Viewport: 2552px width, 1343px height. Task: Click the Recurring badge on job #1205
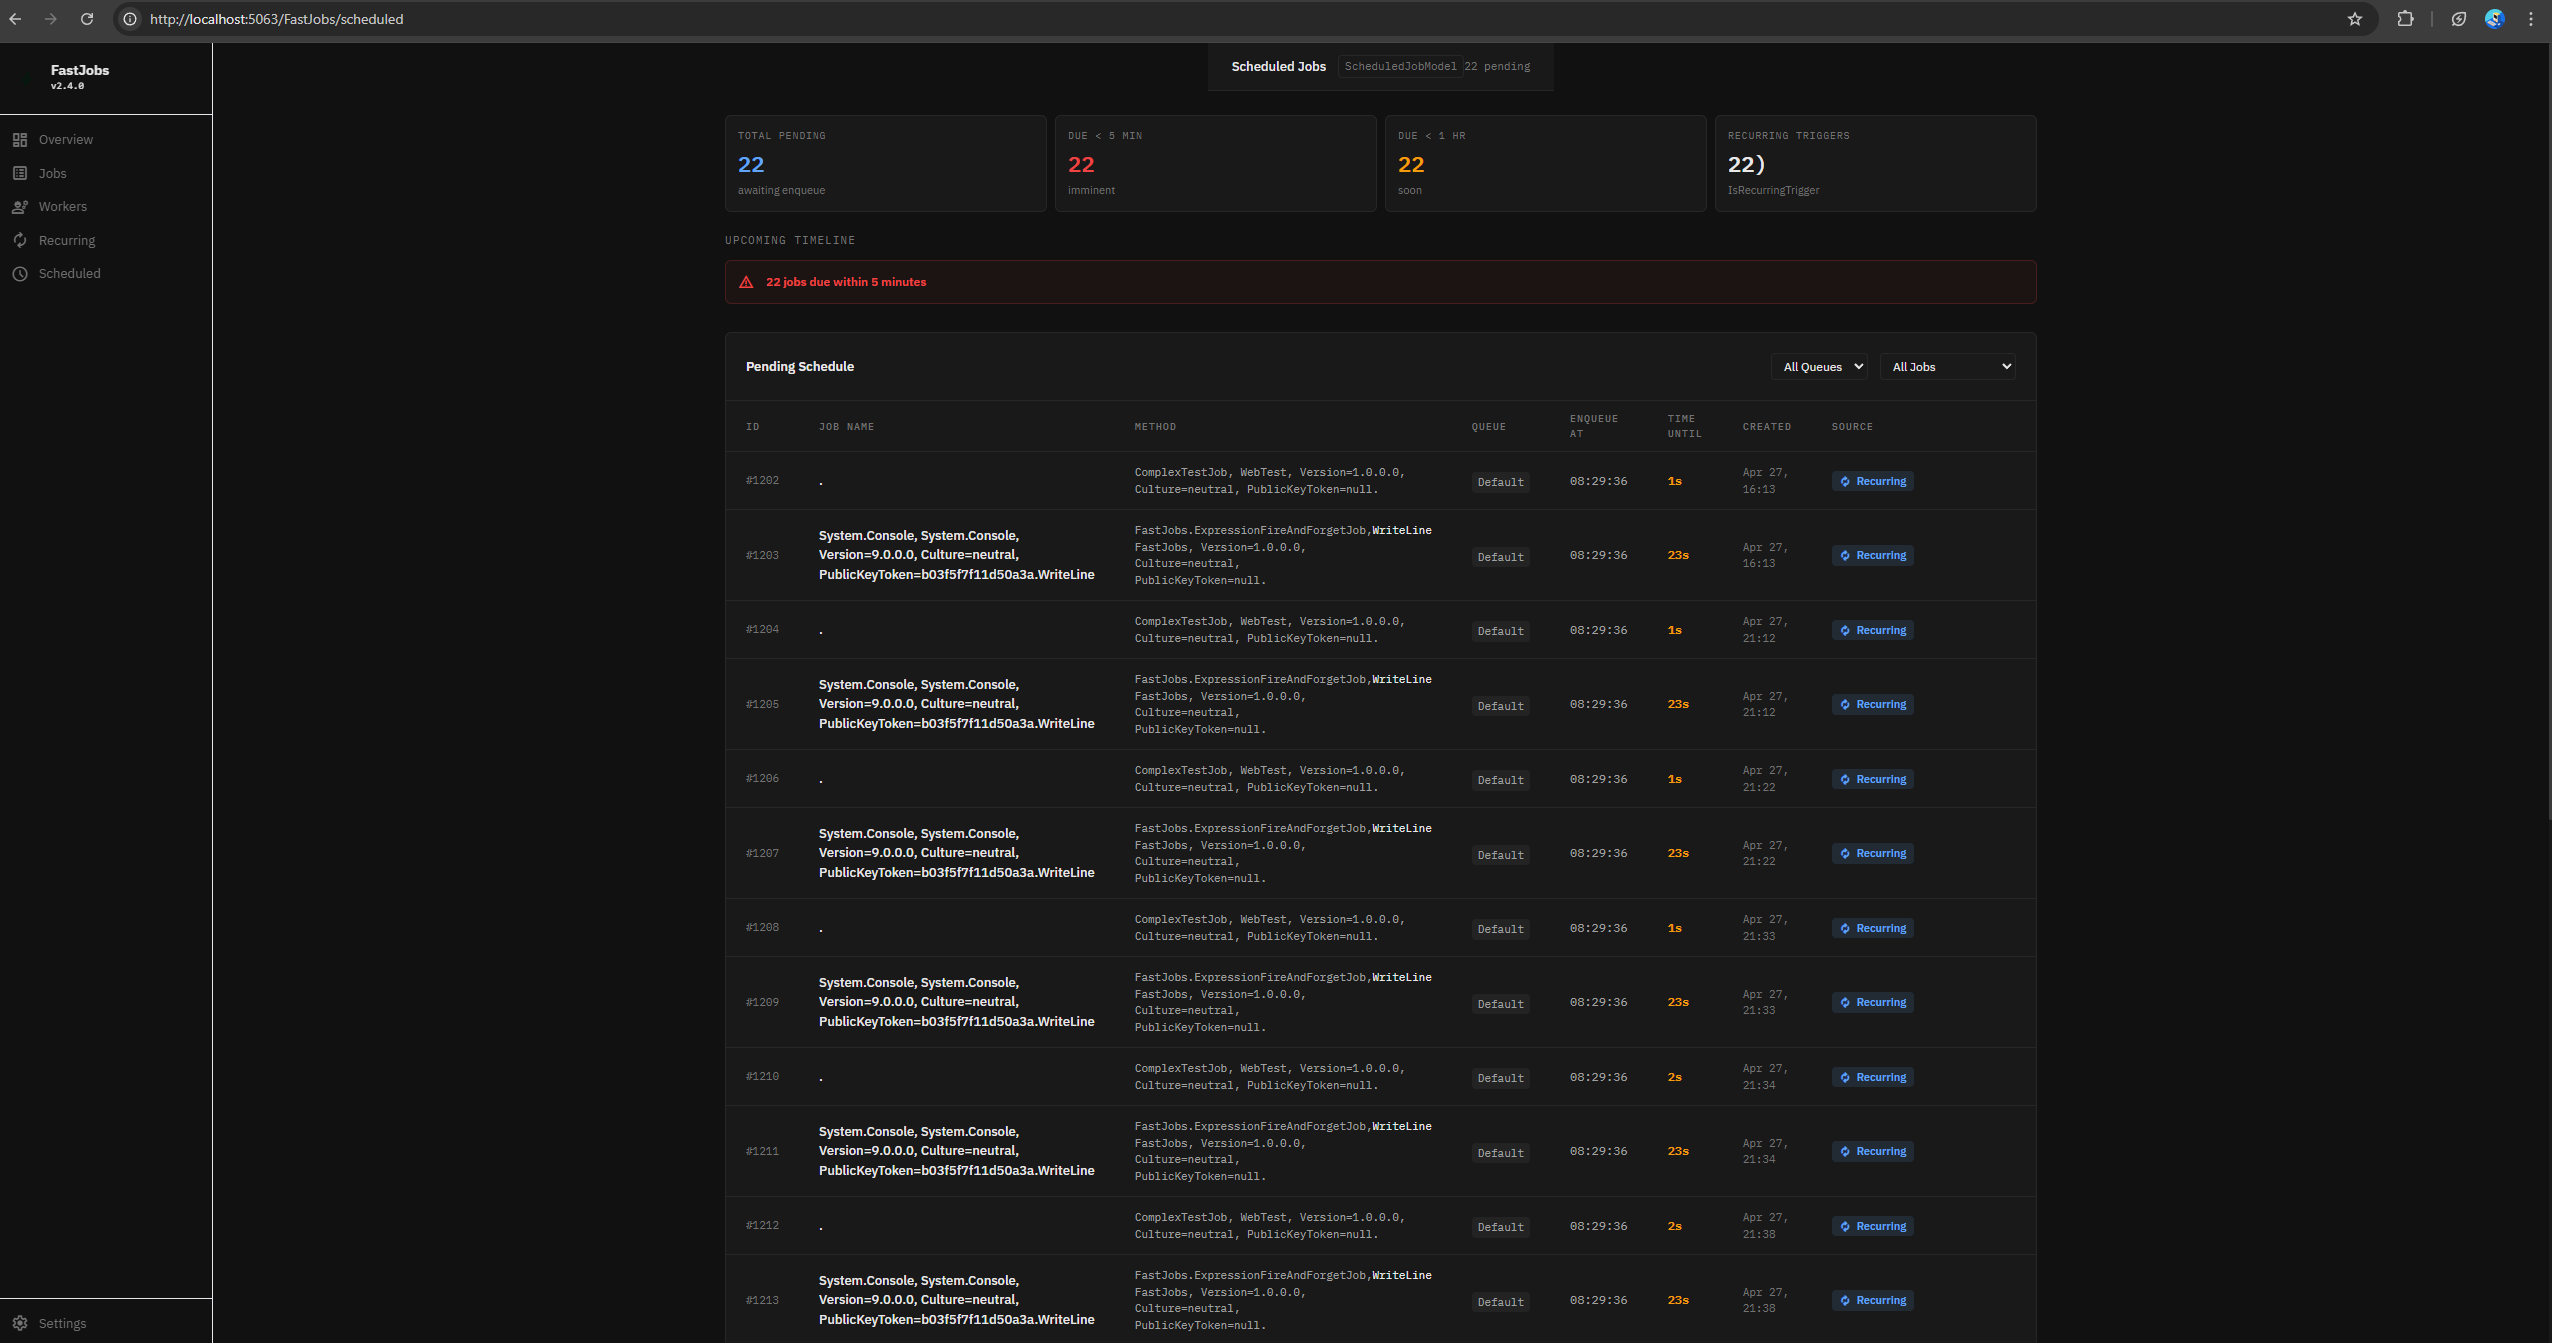click(x=1872, y=704)
